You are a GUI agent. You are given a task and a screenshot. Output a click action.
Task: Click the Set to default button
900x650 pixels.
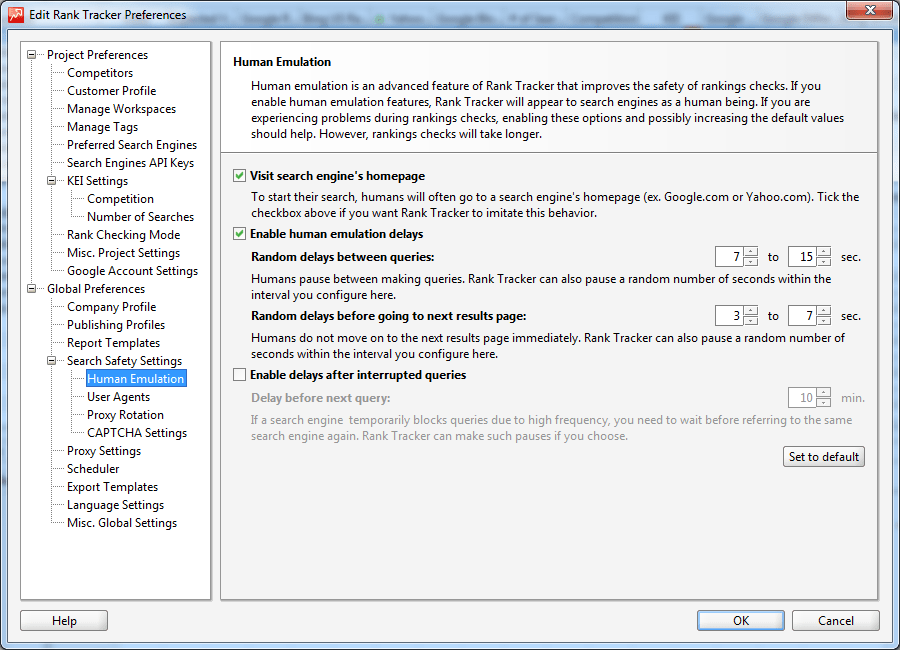(824, 456)
